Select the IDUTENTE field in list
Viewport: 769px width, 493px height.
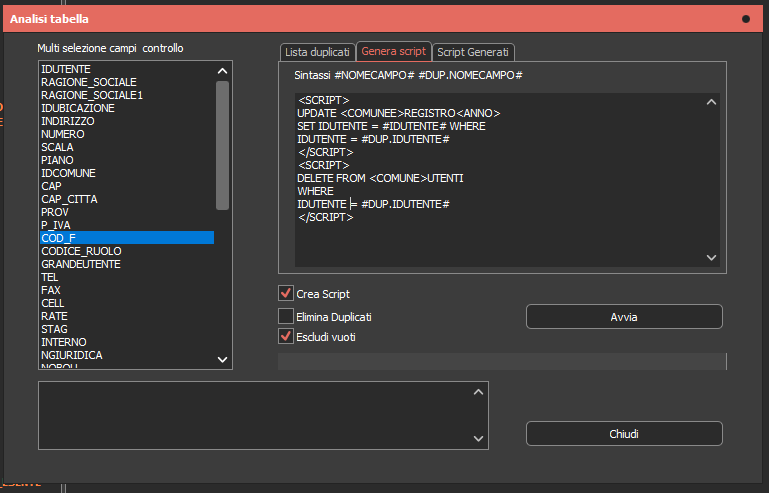(127, 69)
